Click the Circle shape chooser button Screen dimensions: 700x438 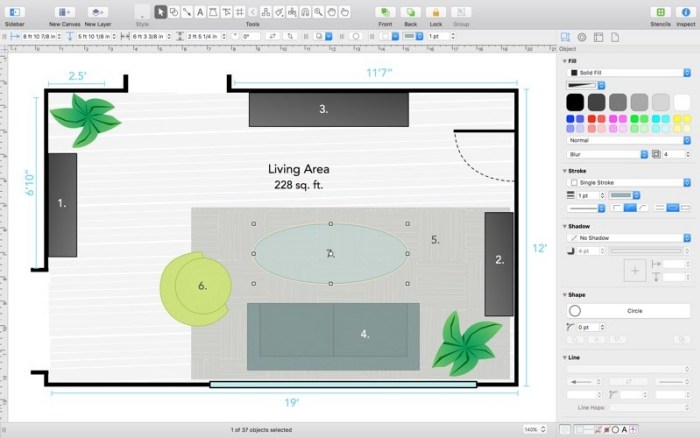tap(629, 311)
